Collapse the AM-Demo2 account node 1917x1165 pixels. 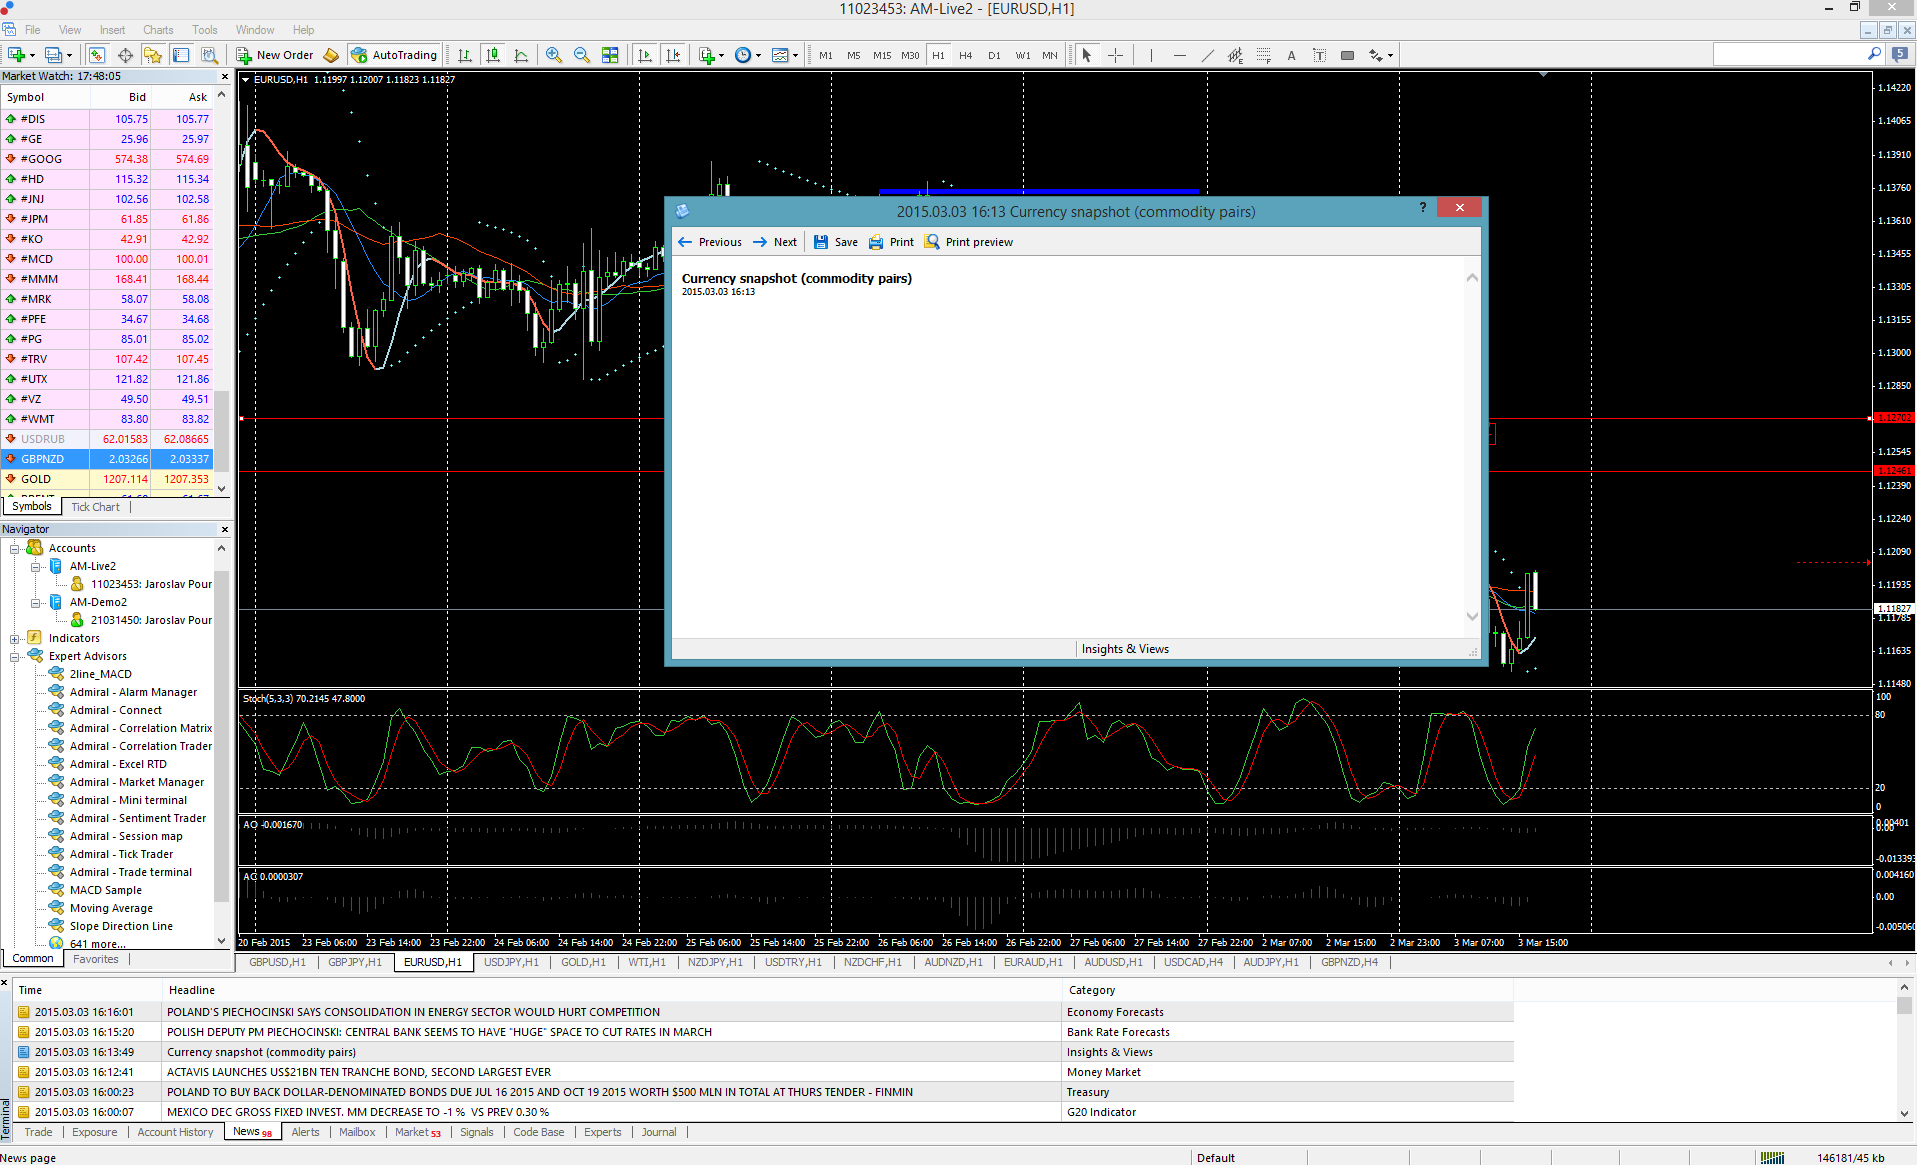(35, 602)
